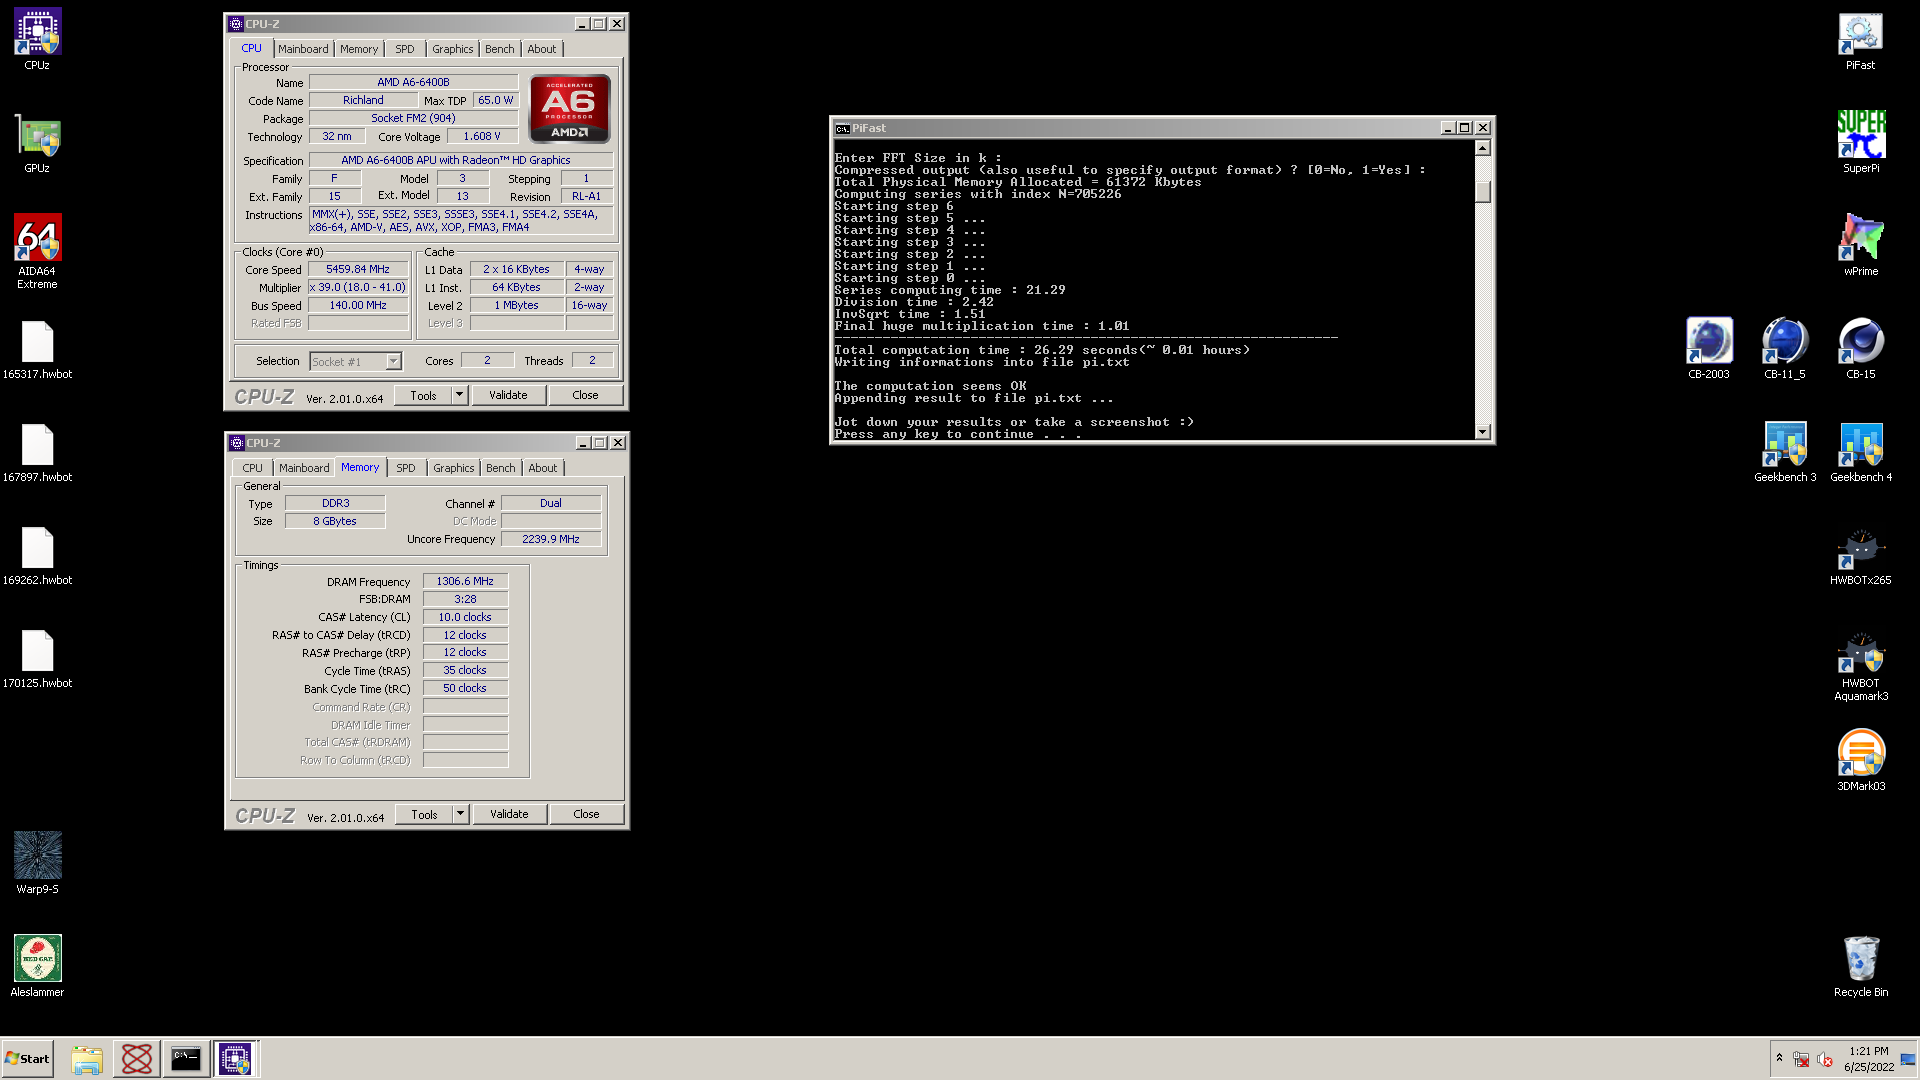Open Tools dropdown arrow in bottom CPU-Z
This screenshot has height=1080, width=1920.
coord(460,814)
